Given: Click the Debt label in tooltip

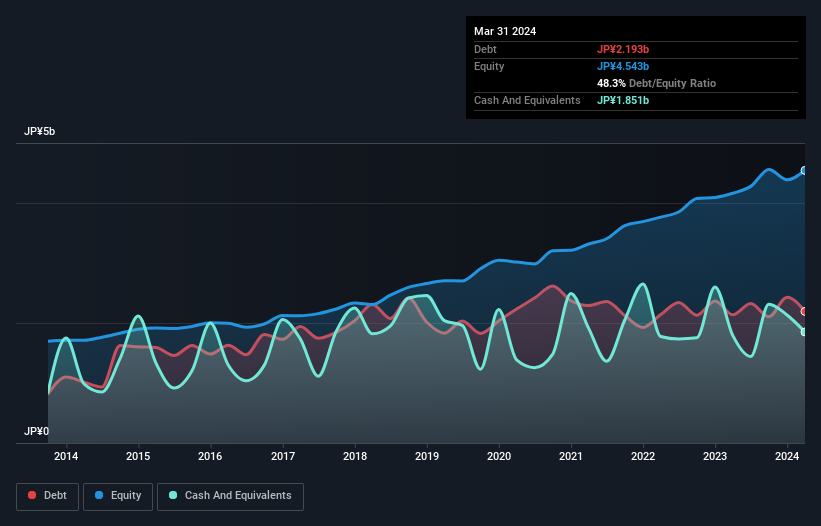Looking at the screenshot, I should 485,49.
